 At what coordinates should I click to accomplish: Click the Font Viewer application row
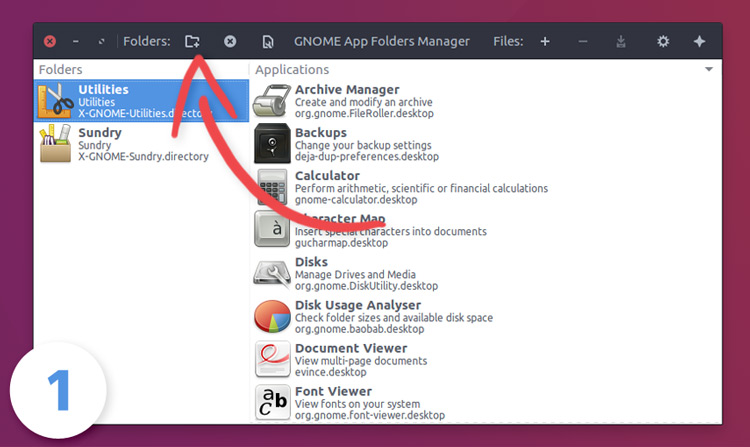tap(485, 403)
